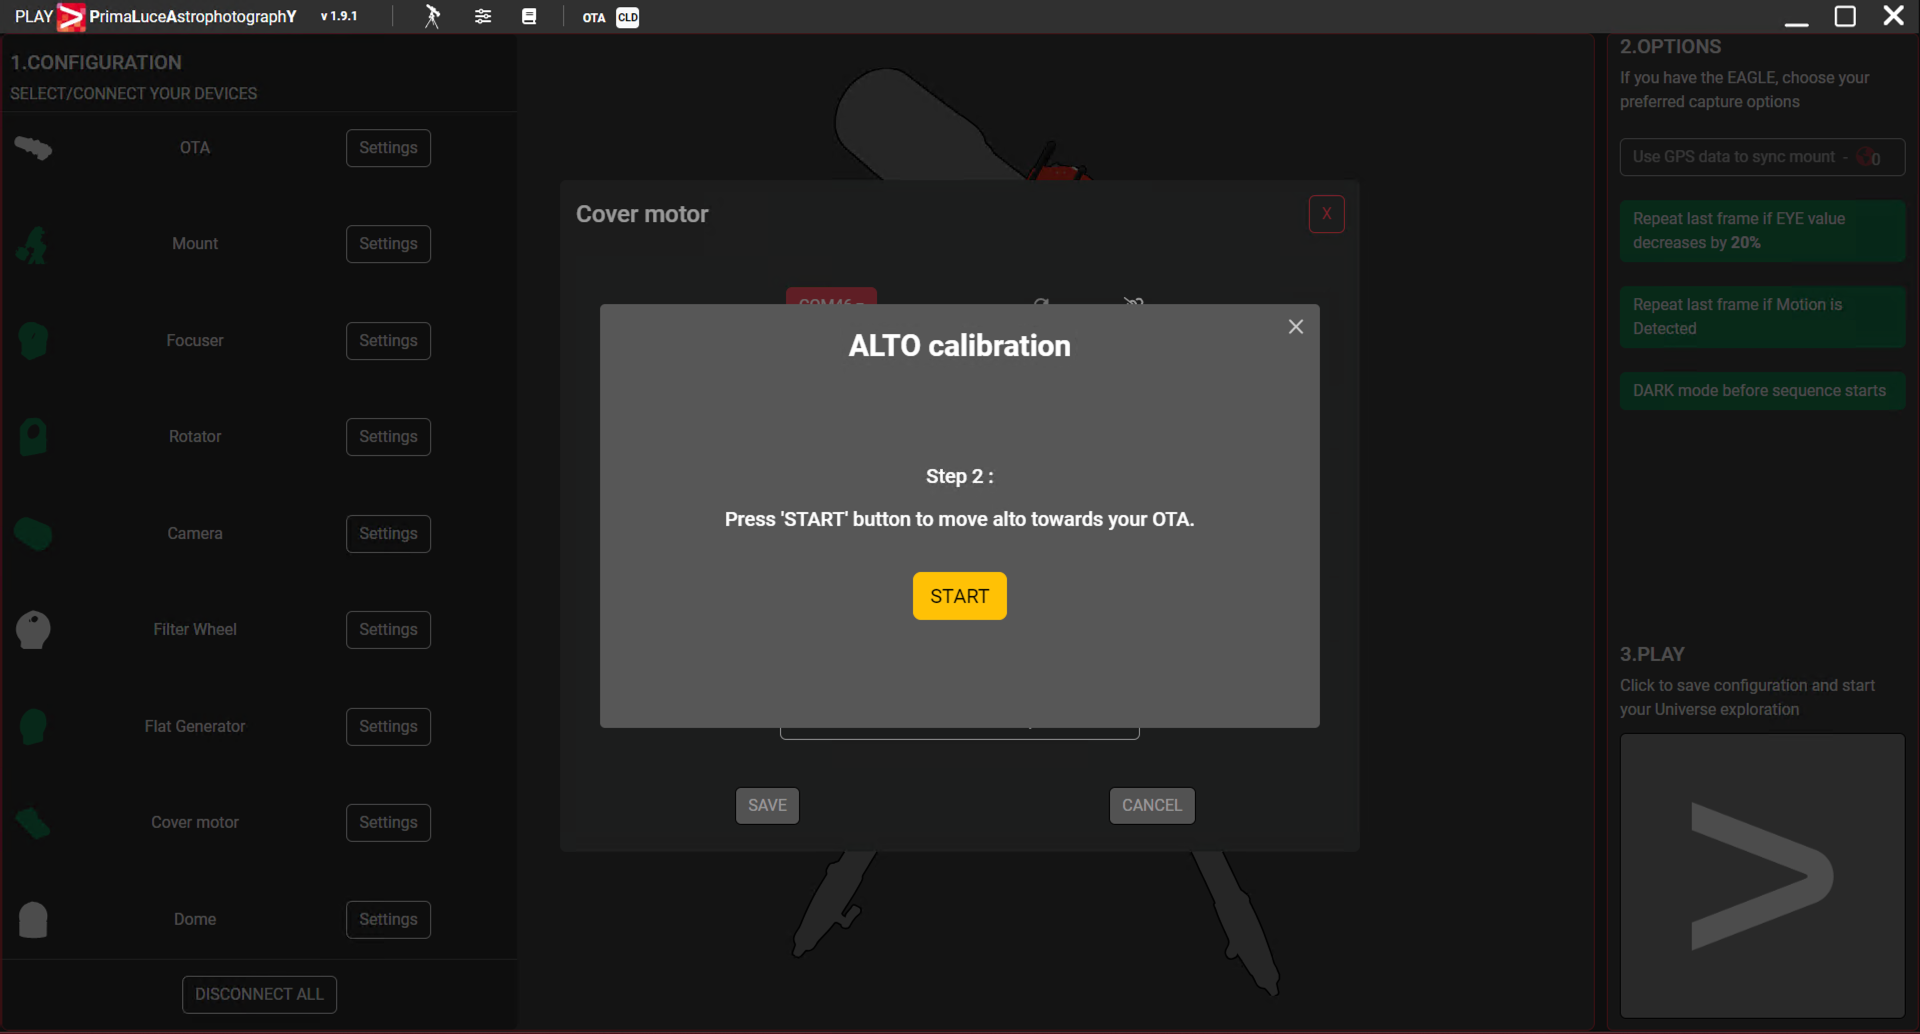This screenshot has width=1920, height=1034.
Task: Open the sliders settings icon in toolbar
Action: point(483,16)
